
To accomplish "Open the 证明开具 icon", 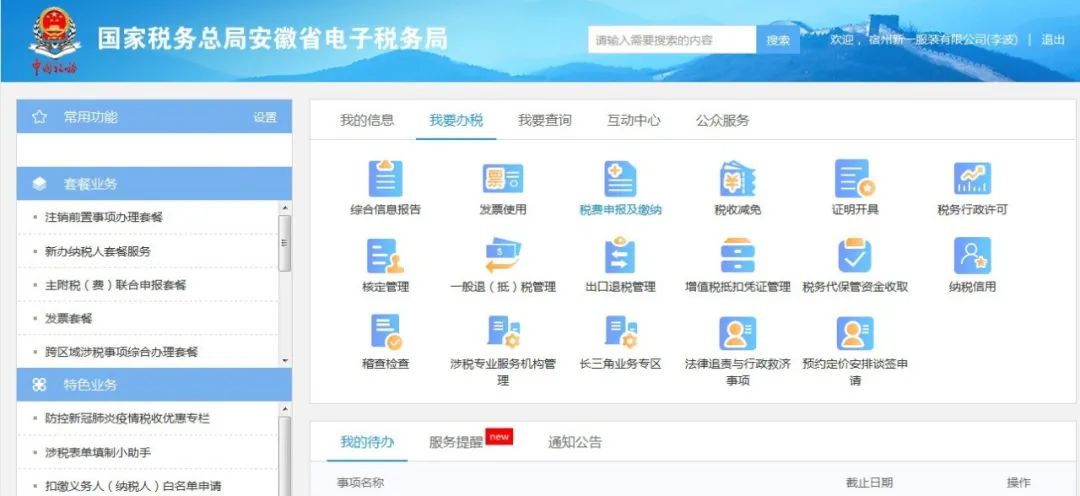I will (x=855, y=179).
